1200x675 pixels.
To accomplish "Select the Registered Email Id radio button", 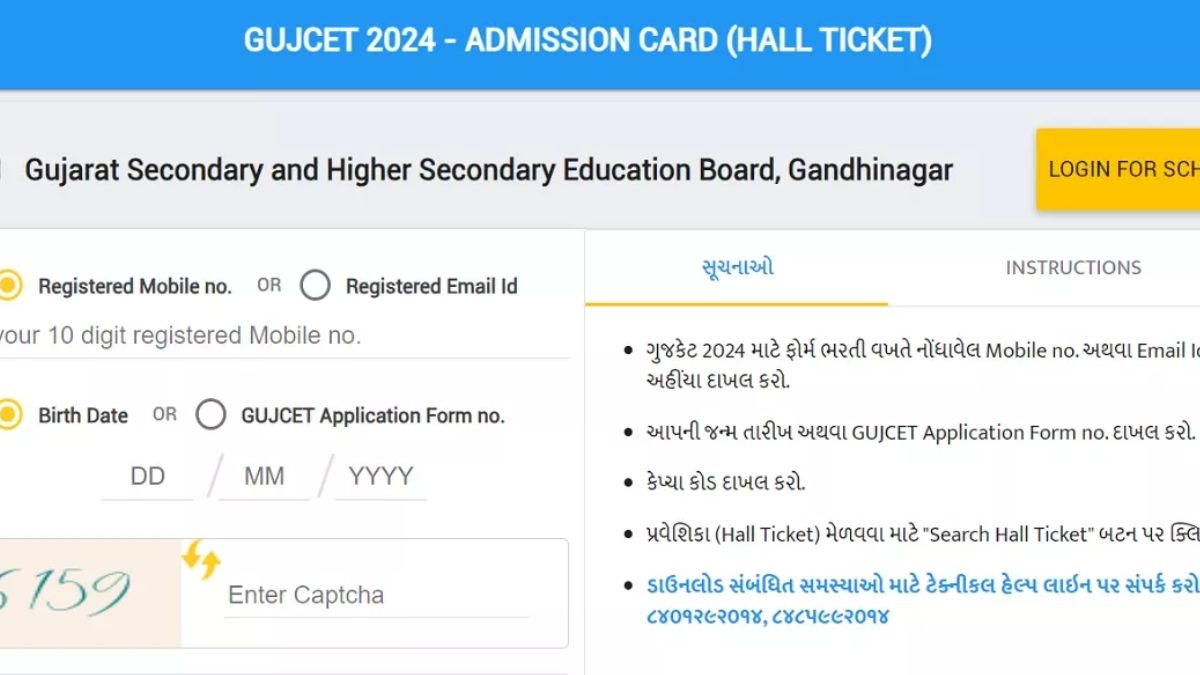I will pos(315,285).
